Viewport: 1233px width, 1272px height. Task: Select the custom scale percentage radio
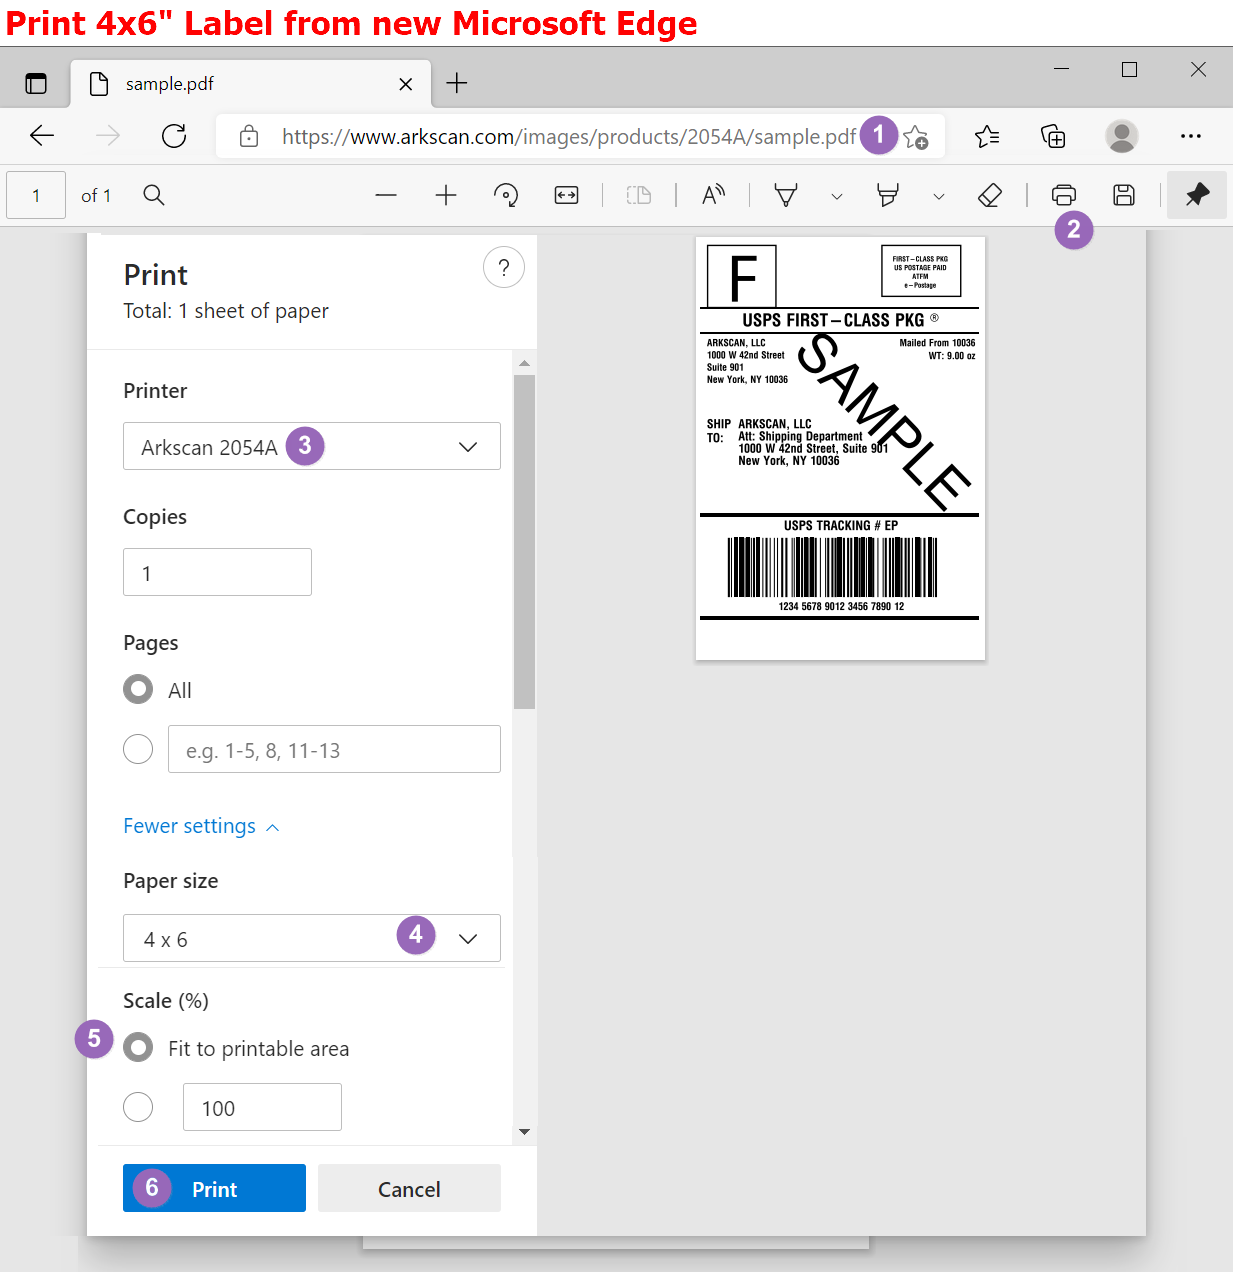[x=138, y=1107]
